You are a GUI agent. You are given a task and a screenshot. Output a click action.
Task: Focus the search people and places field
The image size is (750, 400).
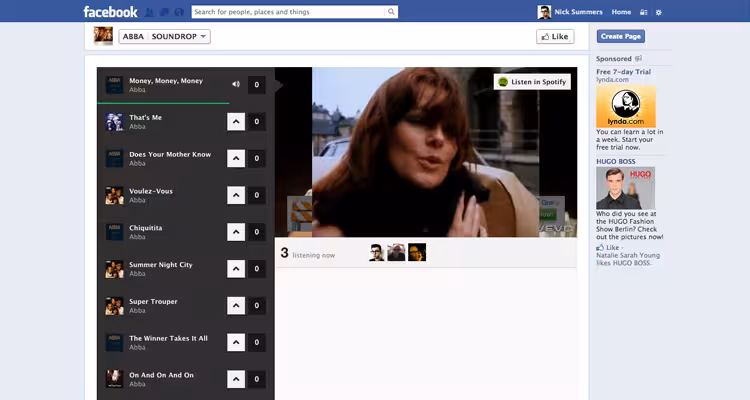click(x=288, y=11)
